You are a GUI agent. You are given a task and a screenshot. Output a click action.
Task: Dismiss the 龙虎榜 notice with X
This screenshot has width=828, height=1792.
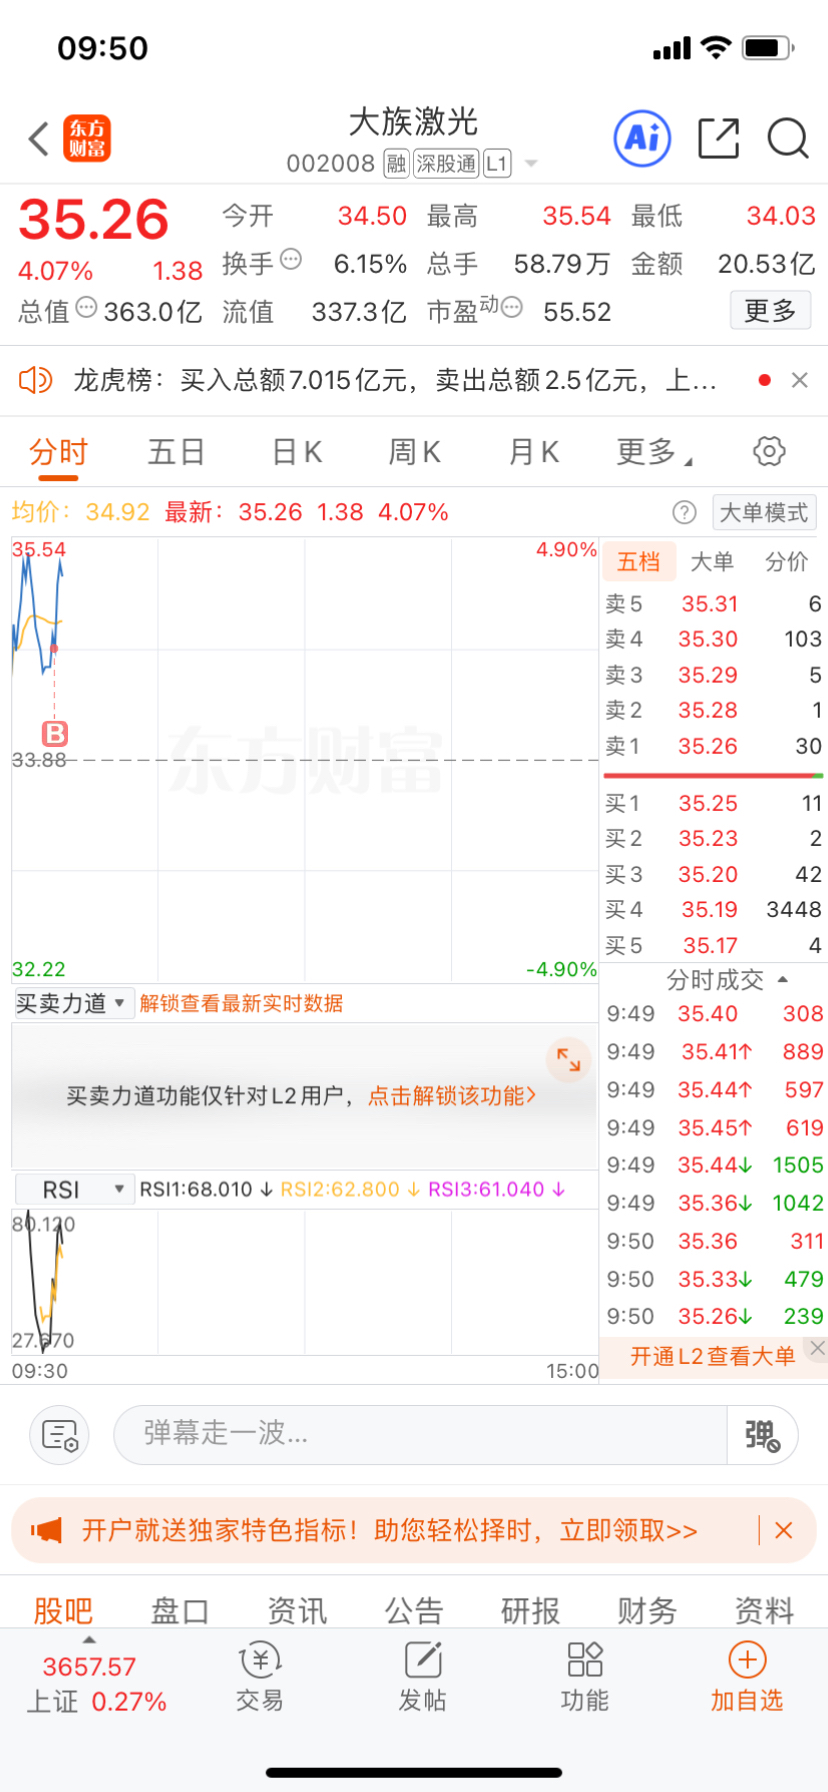pos(799,380)
